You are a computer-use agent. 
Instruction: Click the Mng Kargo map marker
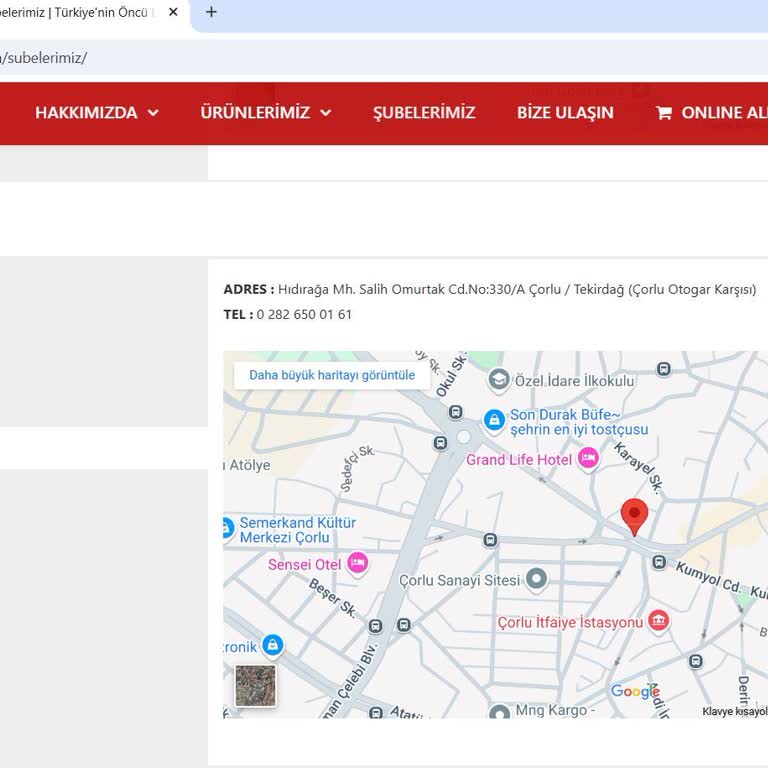[x=499, y=713]
